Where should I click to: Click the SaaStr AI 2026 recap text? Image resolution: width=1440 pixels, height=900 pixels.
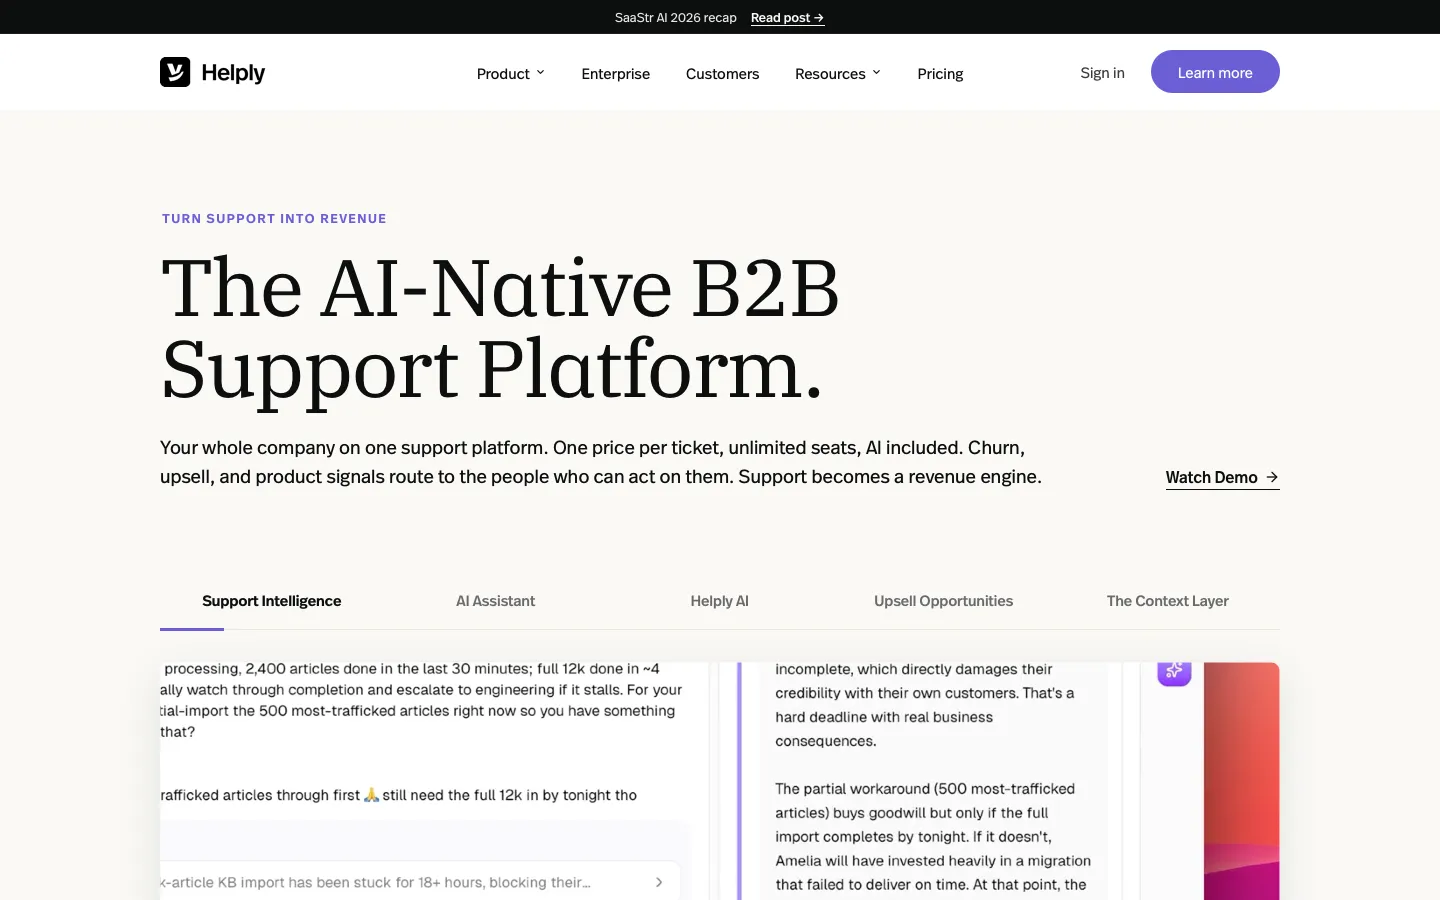[x=676, y=17]
